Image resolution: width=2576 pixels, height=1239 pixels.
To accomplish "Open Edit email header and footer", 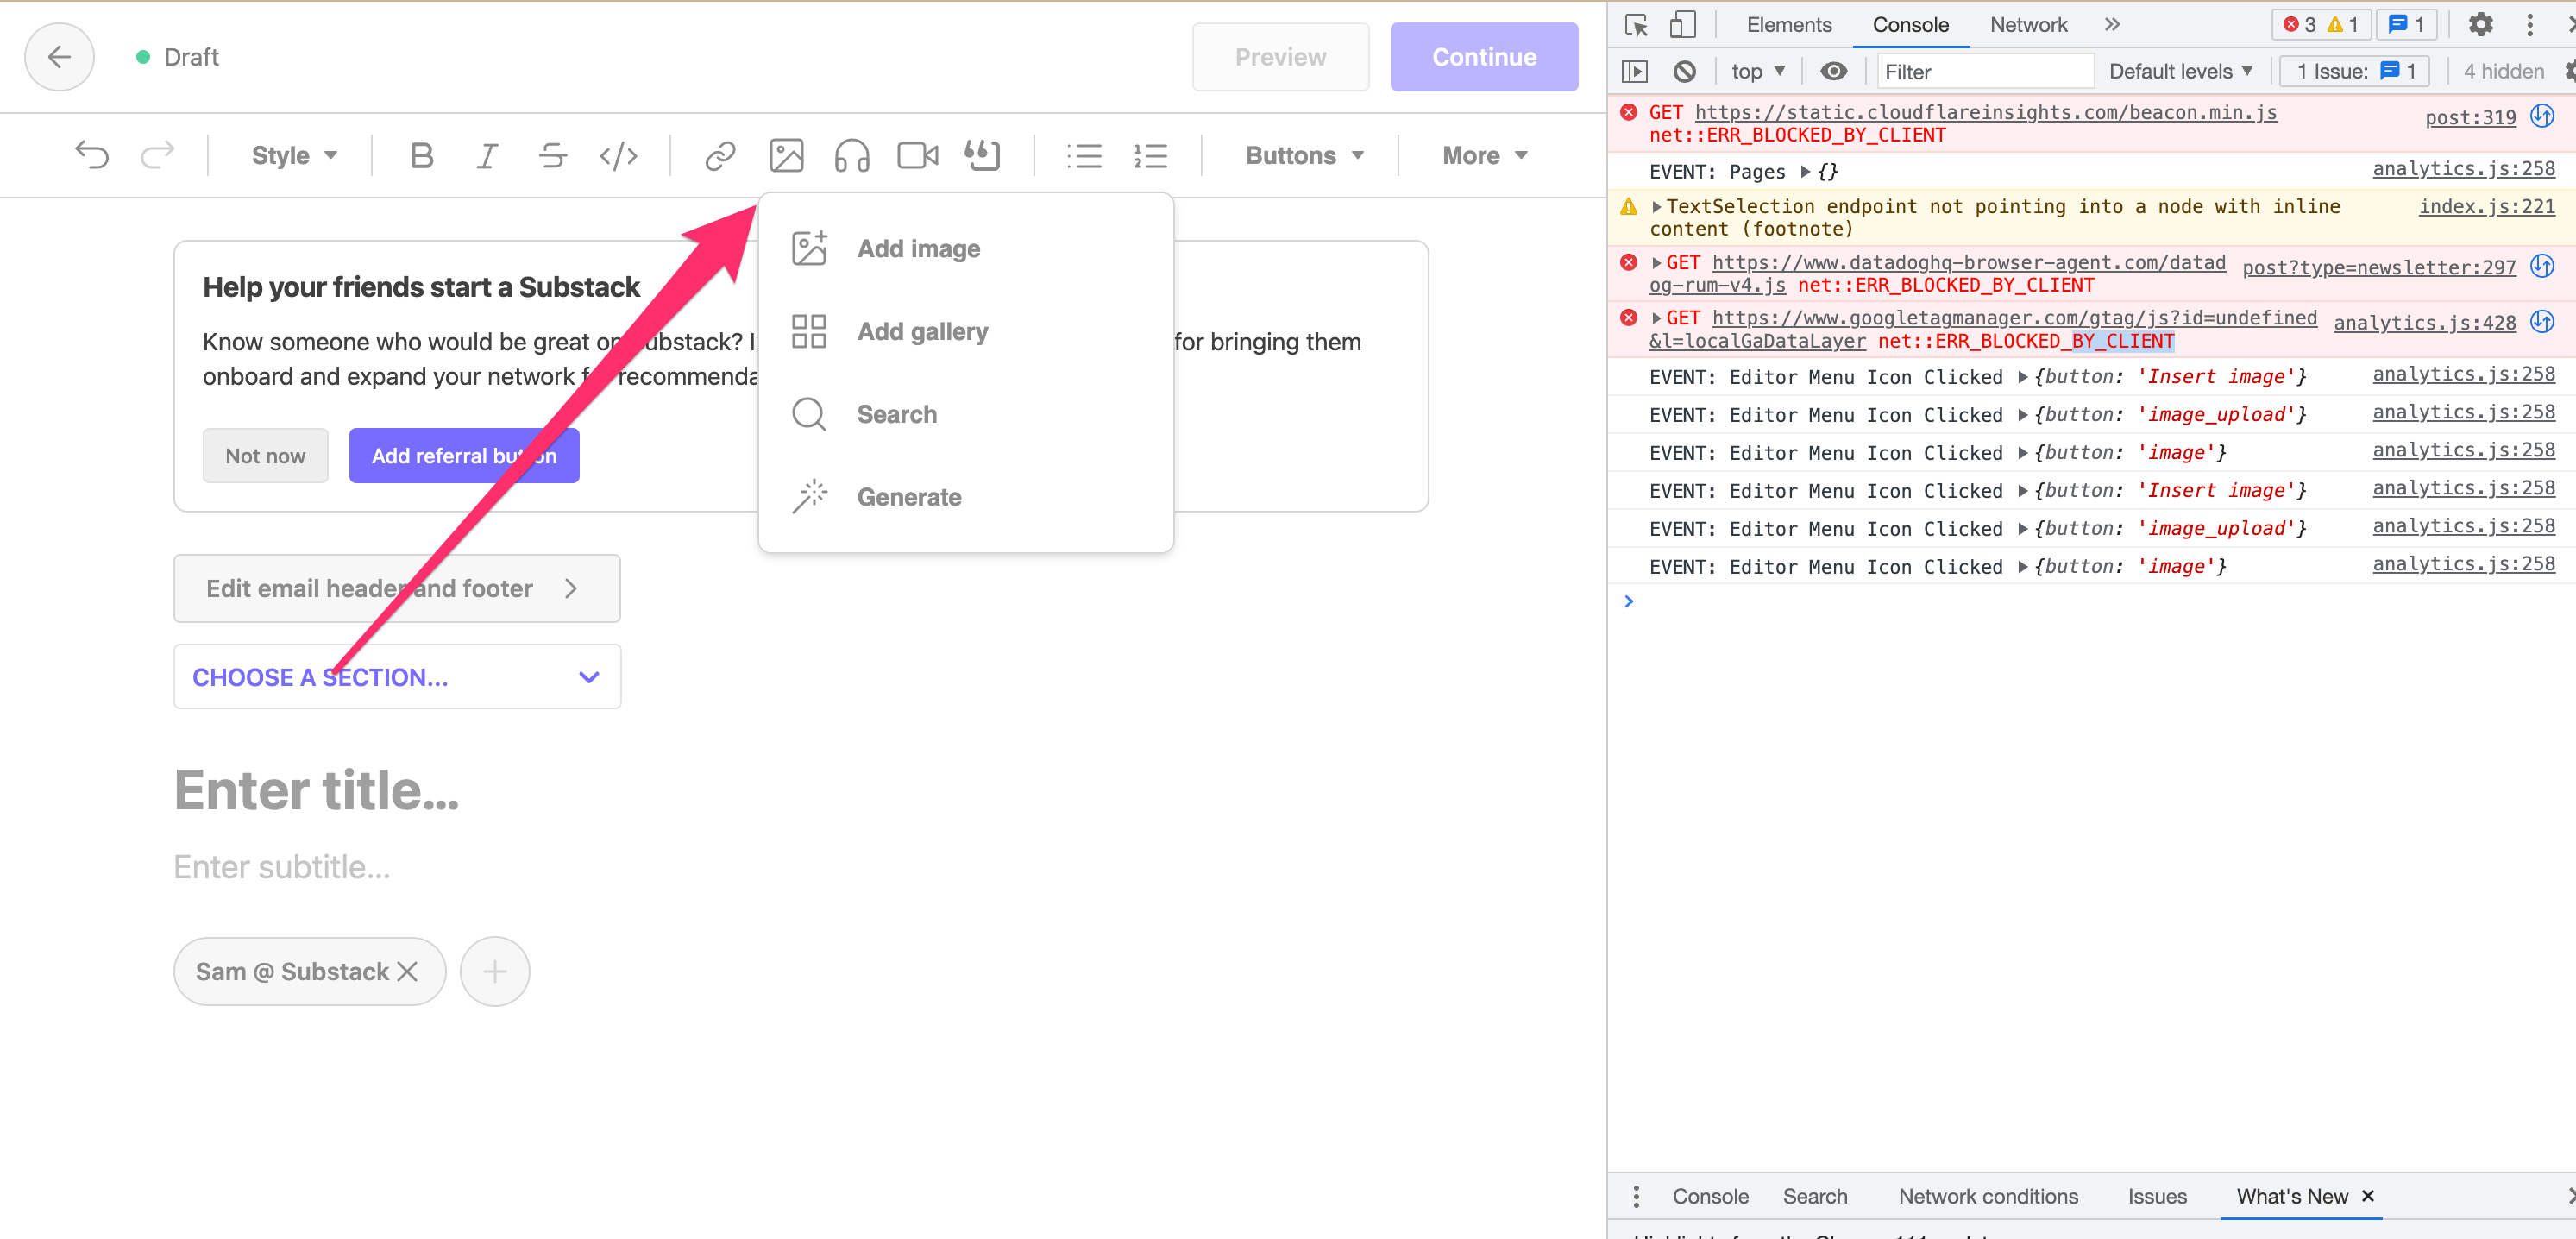I will pyautogui.click(x=397, y=588).
